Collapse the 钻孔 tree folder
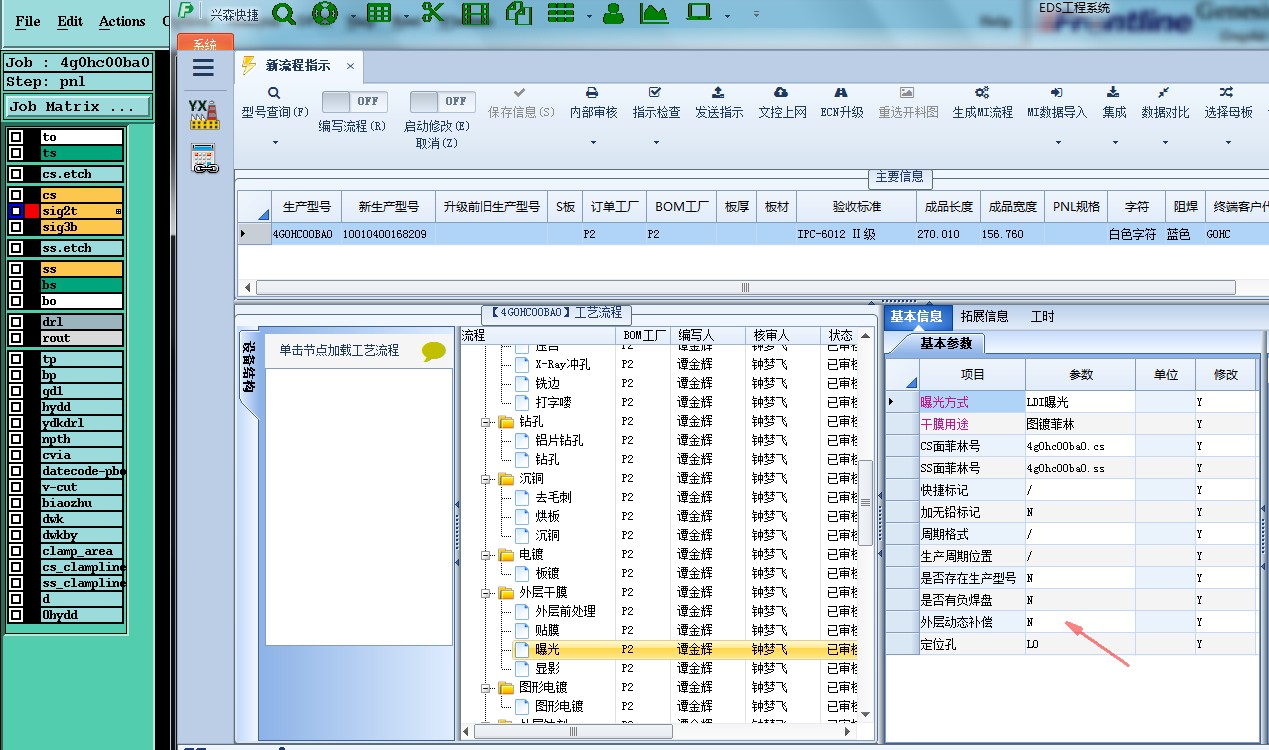1269x750 pixels. click(486, 422)
